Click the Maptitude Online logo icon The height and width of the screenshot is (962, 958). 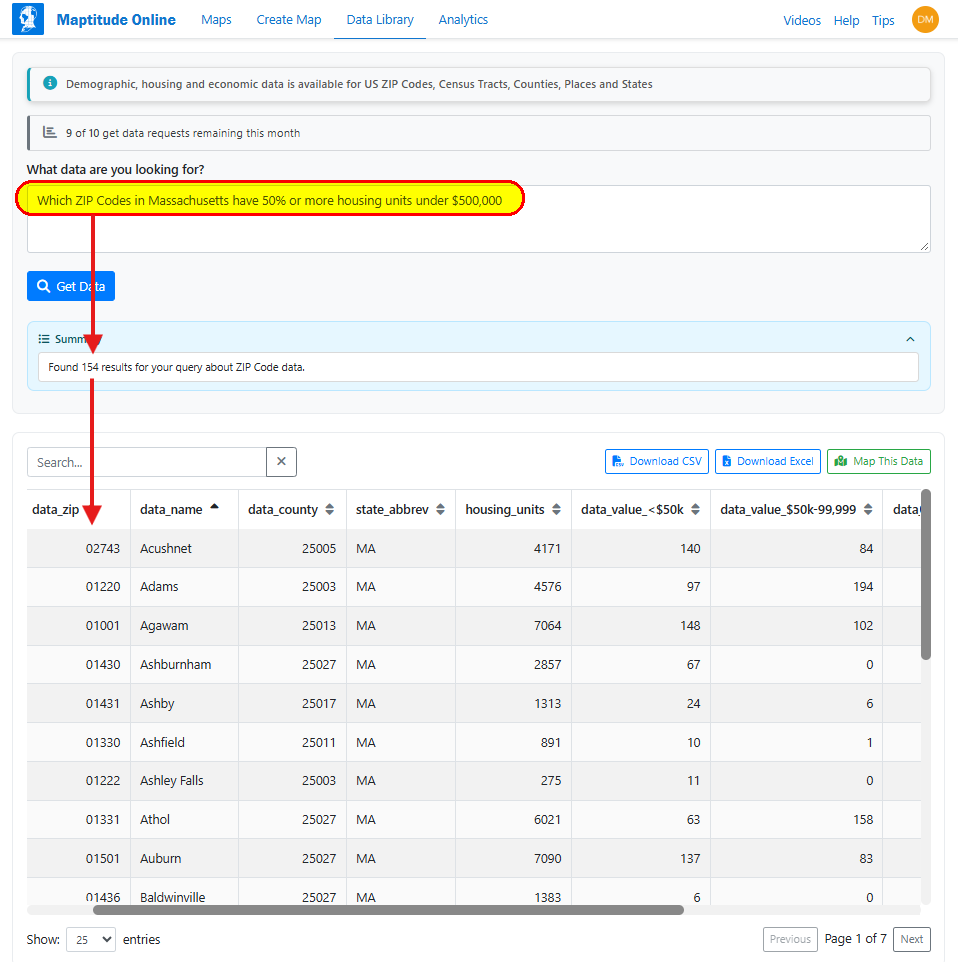coord(28,19)
